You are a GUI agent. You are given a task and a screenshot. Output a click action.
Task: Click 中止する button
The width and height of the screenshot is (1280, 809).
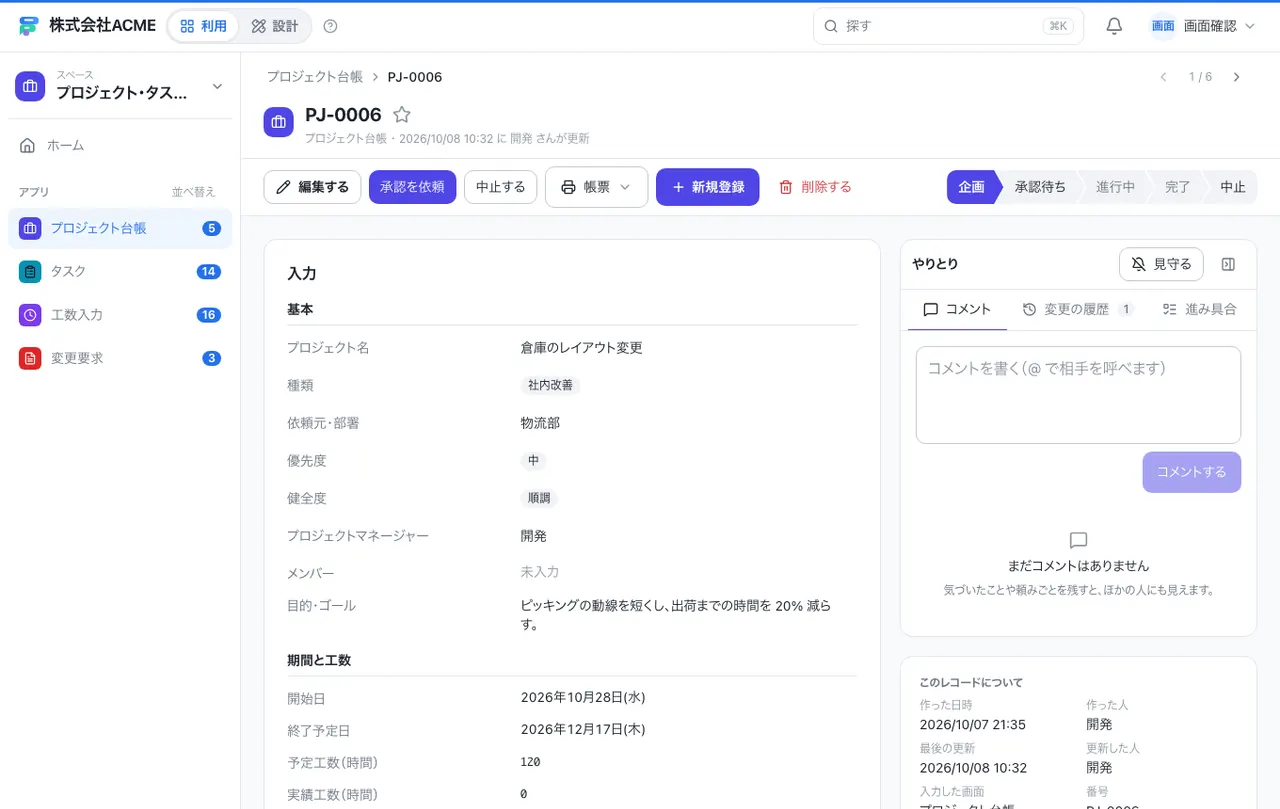tap(501, 187)
